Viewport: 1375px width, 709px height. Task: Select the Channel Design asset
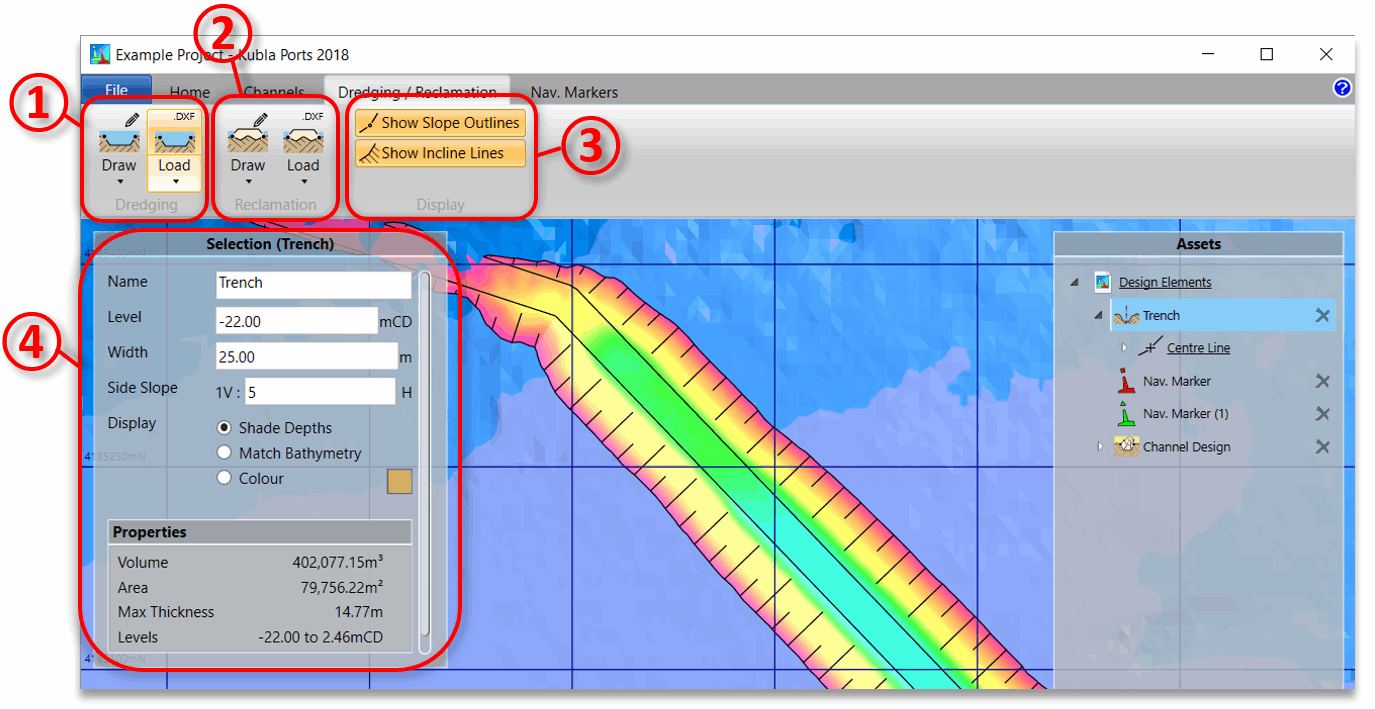1186,447
